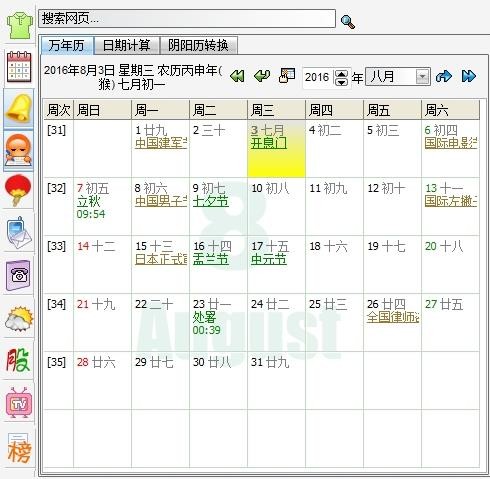Open the purple telephone book icon
This screenshot has height=479, width=490.
(19, 275)
